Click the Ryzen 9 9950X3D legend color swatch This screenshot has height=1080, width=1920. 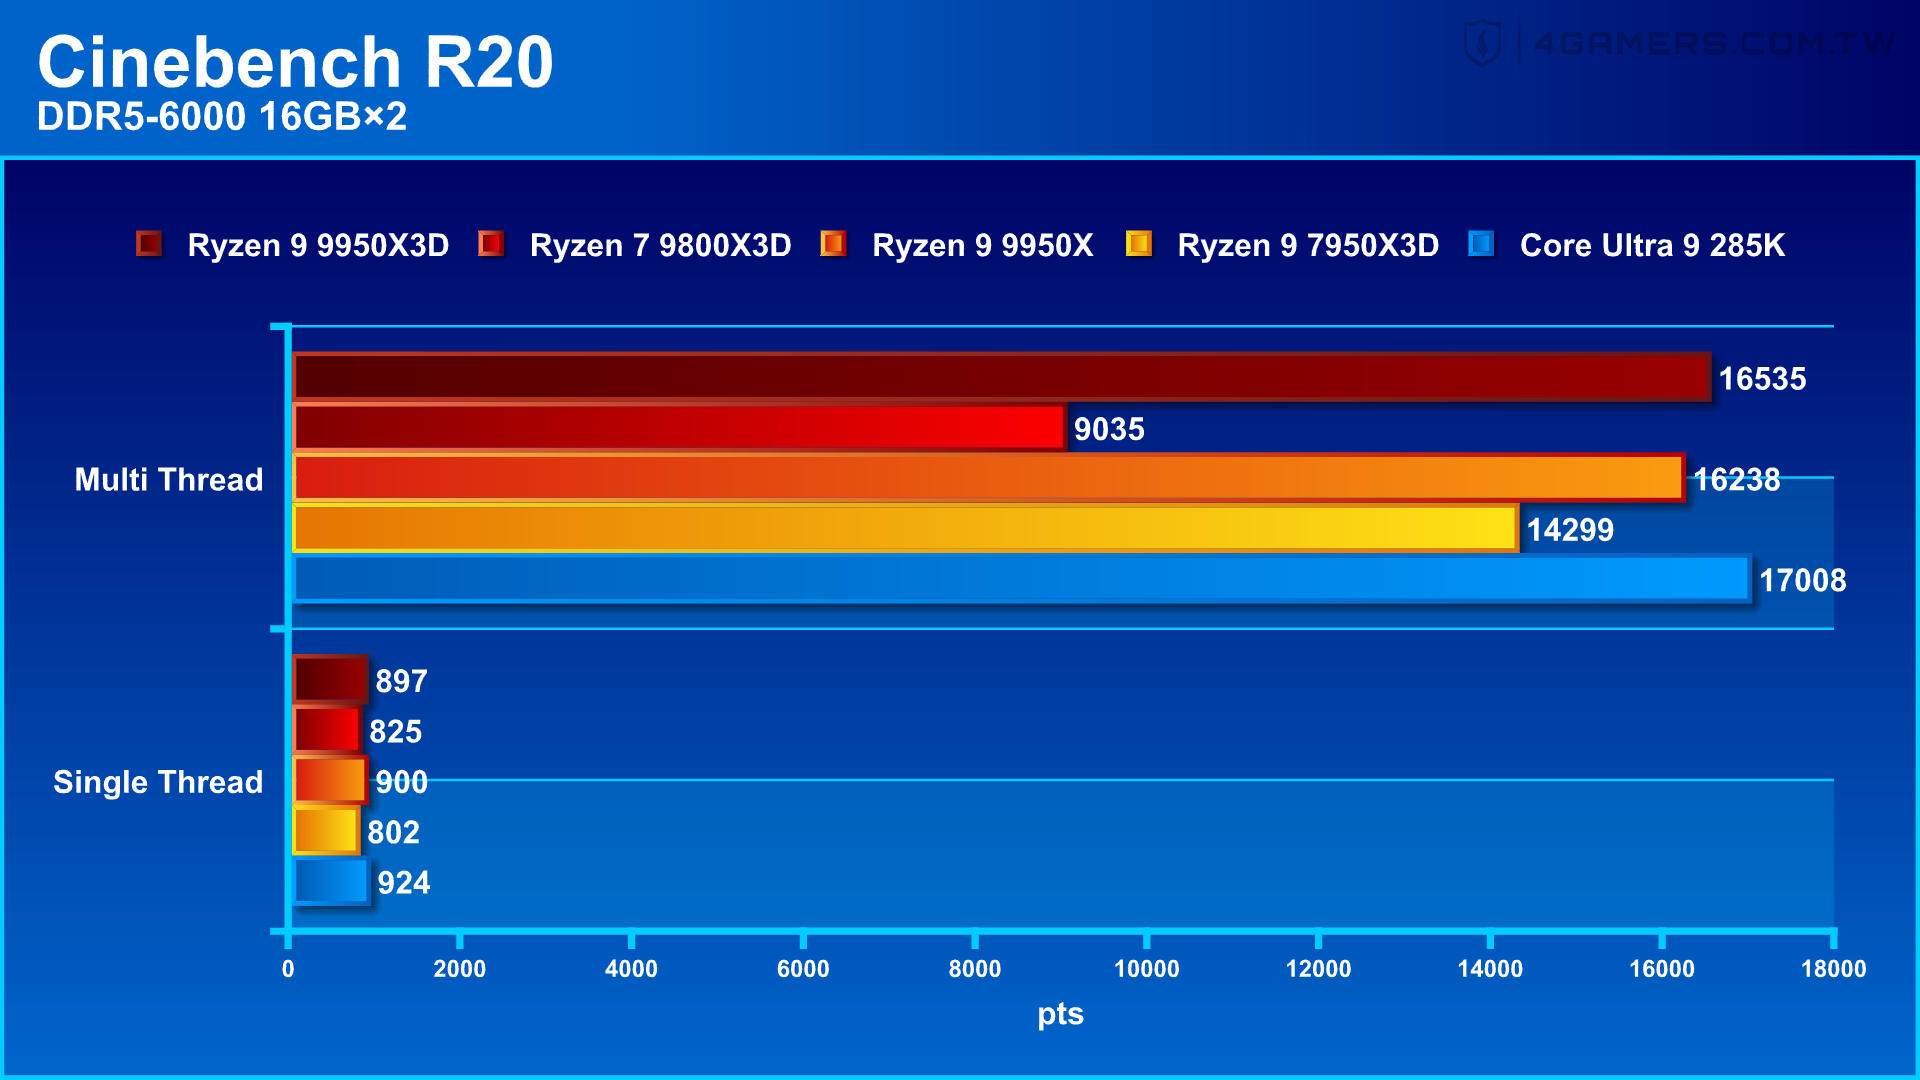pyautogui.click(x=149, y=244)
